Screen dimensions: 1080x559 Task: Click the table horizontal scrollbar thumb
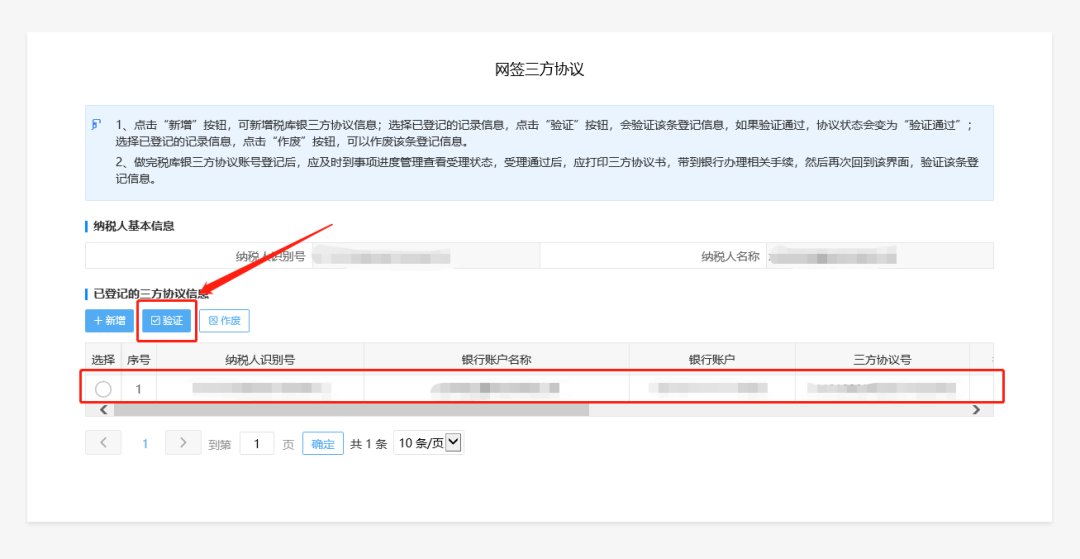coord(351,410)
